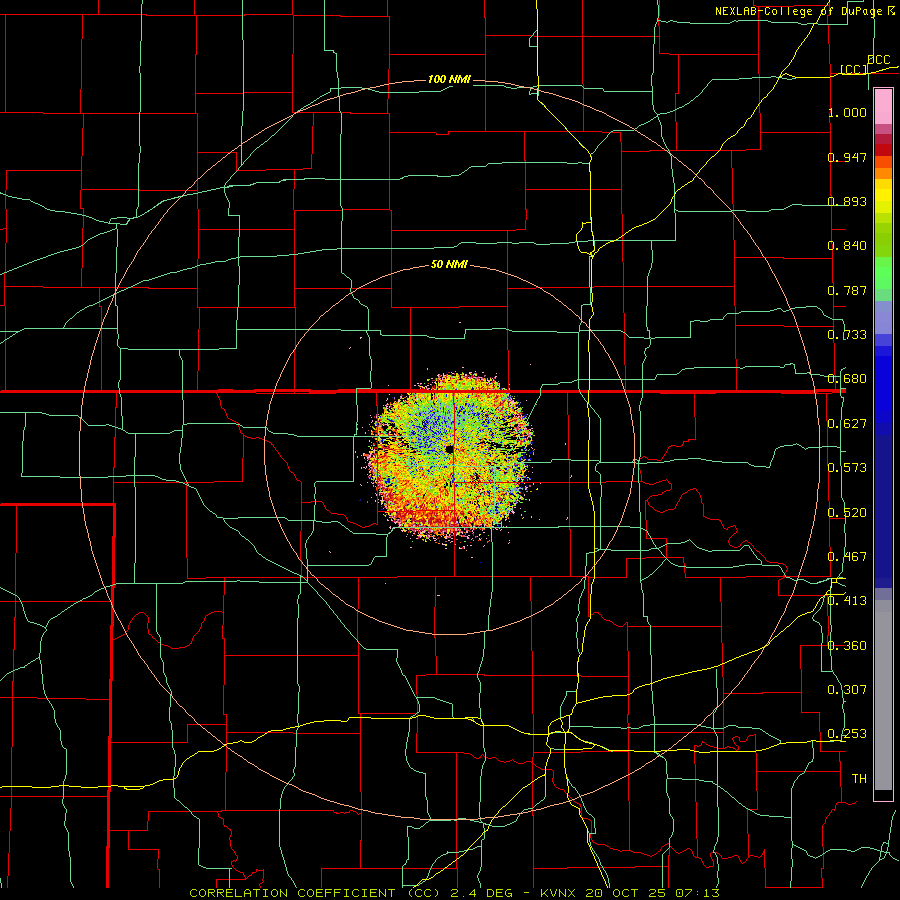Image resolution: width=900 pixels, height=900 pixels.
Task: Click the 0.787 color scale value
Action: click(847, 290)
